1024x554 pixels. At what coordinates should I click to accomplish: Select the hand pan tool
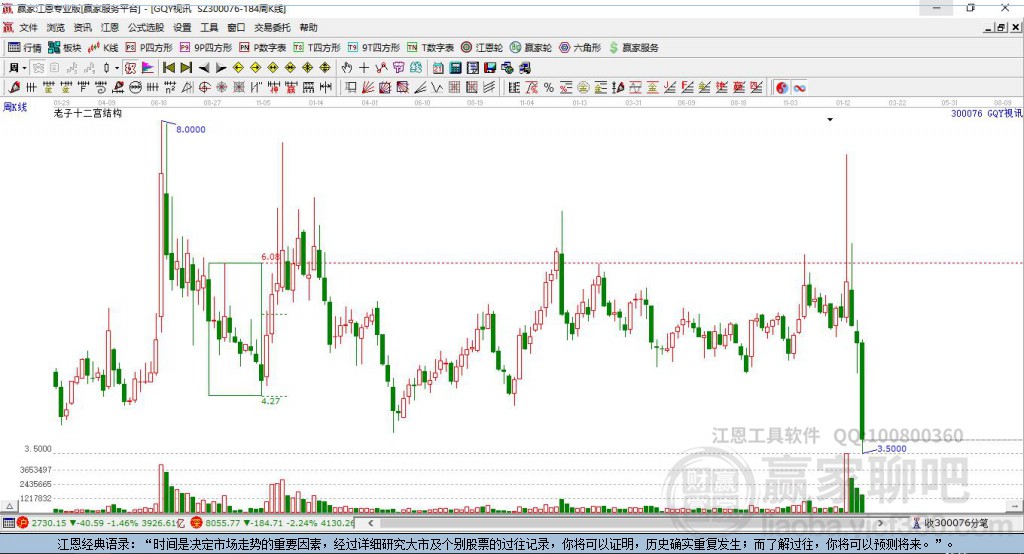pos(347,68)
